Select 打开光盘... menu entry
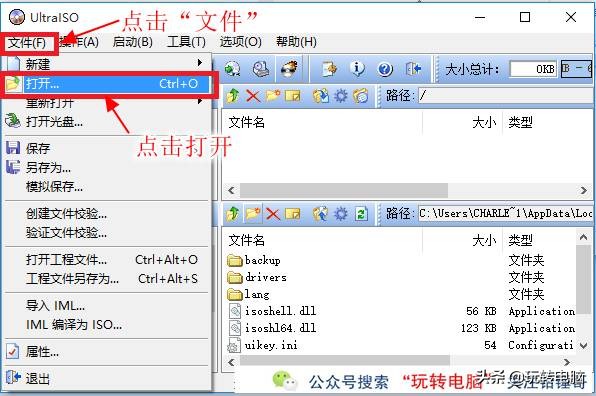This screenshot has width=596, height=396. point(106,122)
